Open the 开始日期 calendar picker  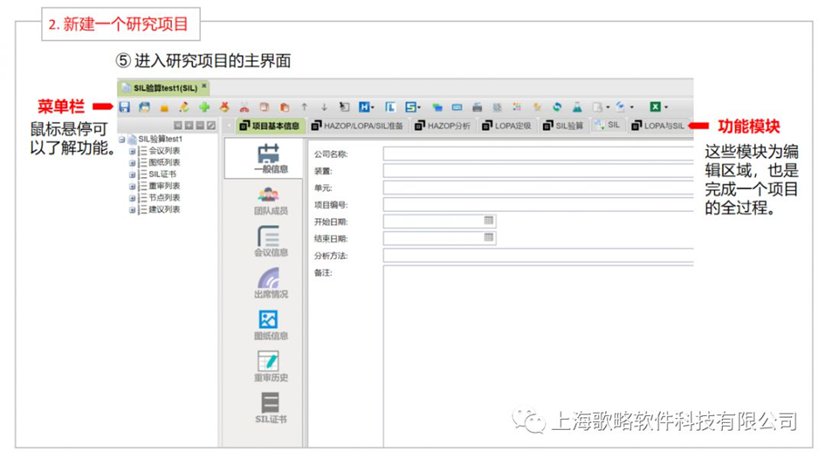click(x=488, y=221)
